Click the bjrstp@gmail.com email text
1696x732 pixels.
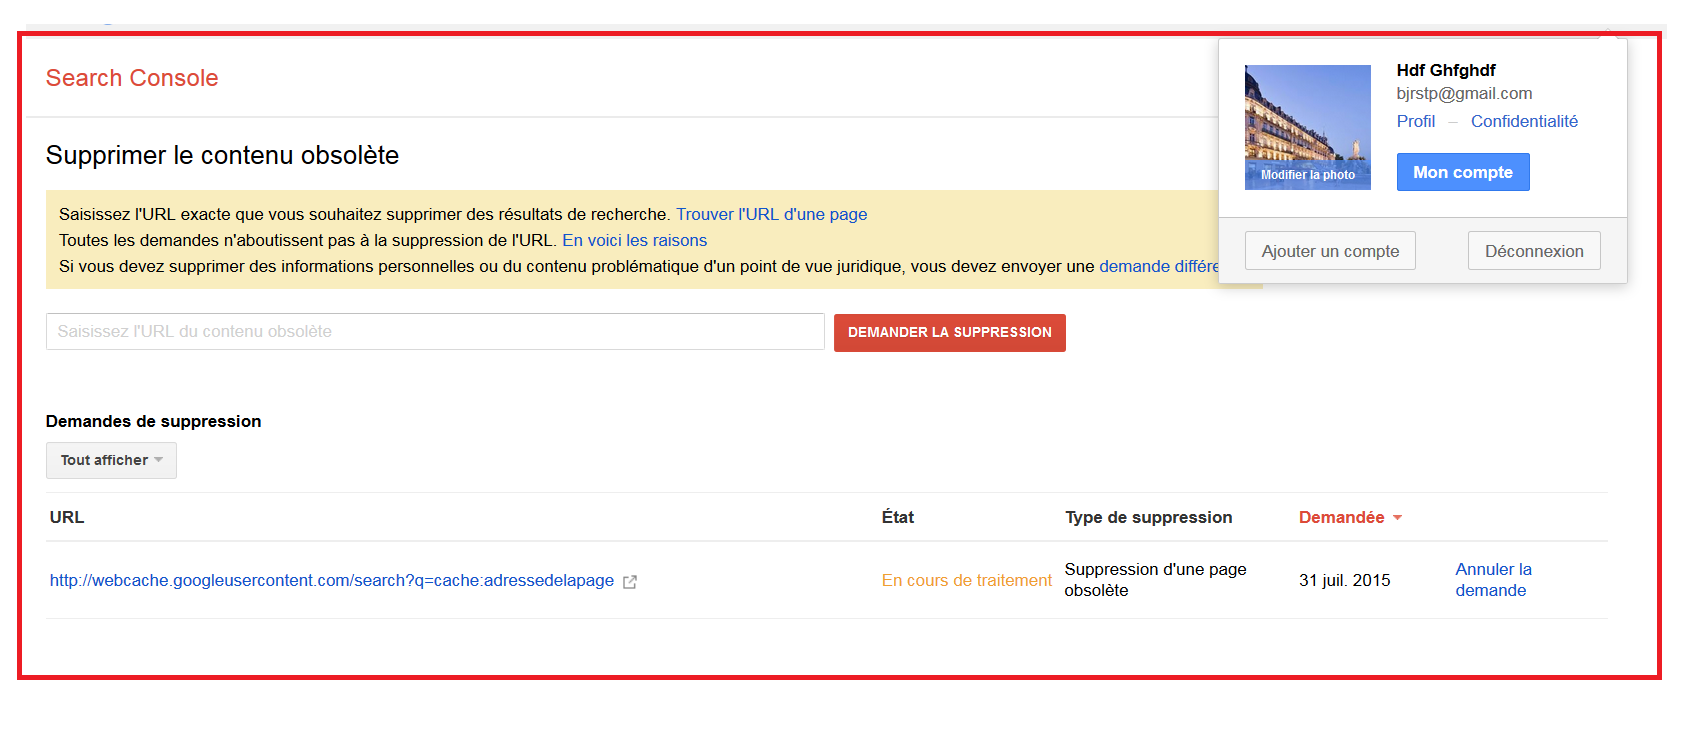point(1464,93)
